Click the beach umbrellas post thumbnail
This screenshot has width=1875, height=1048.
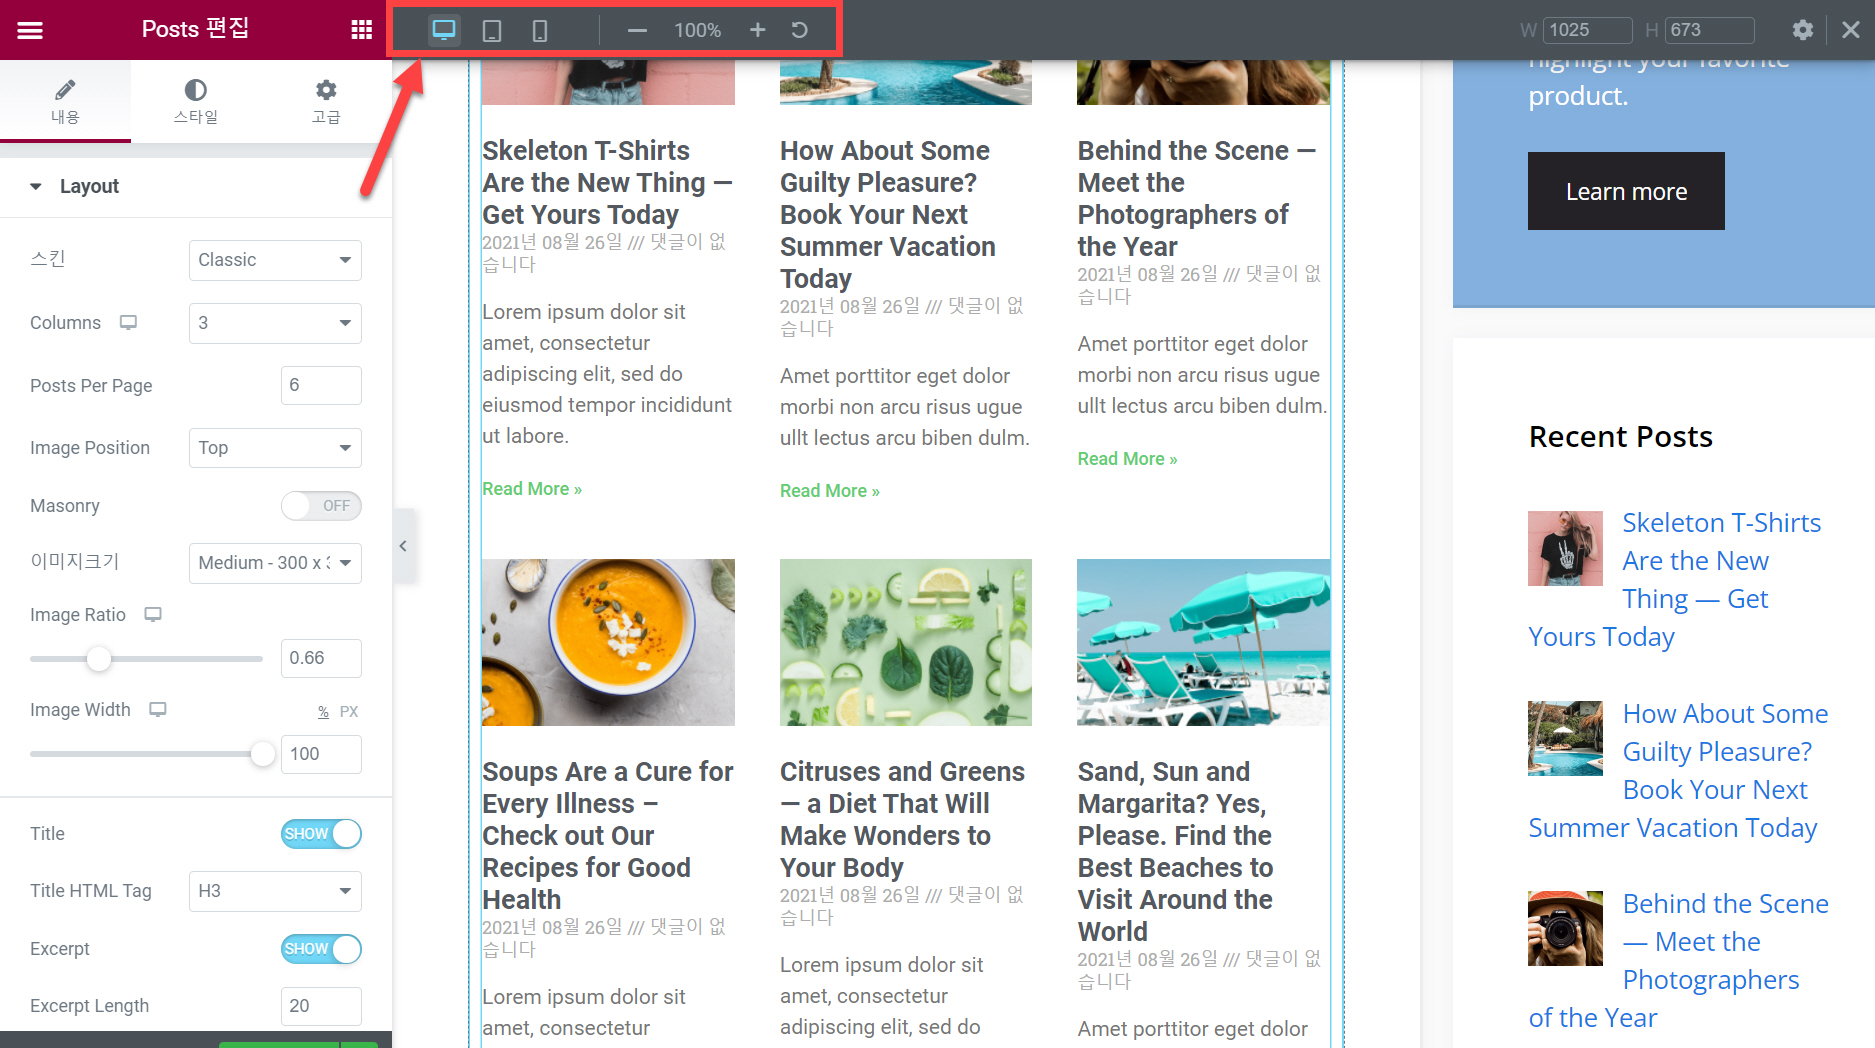point(1203,642)
